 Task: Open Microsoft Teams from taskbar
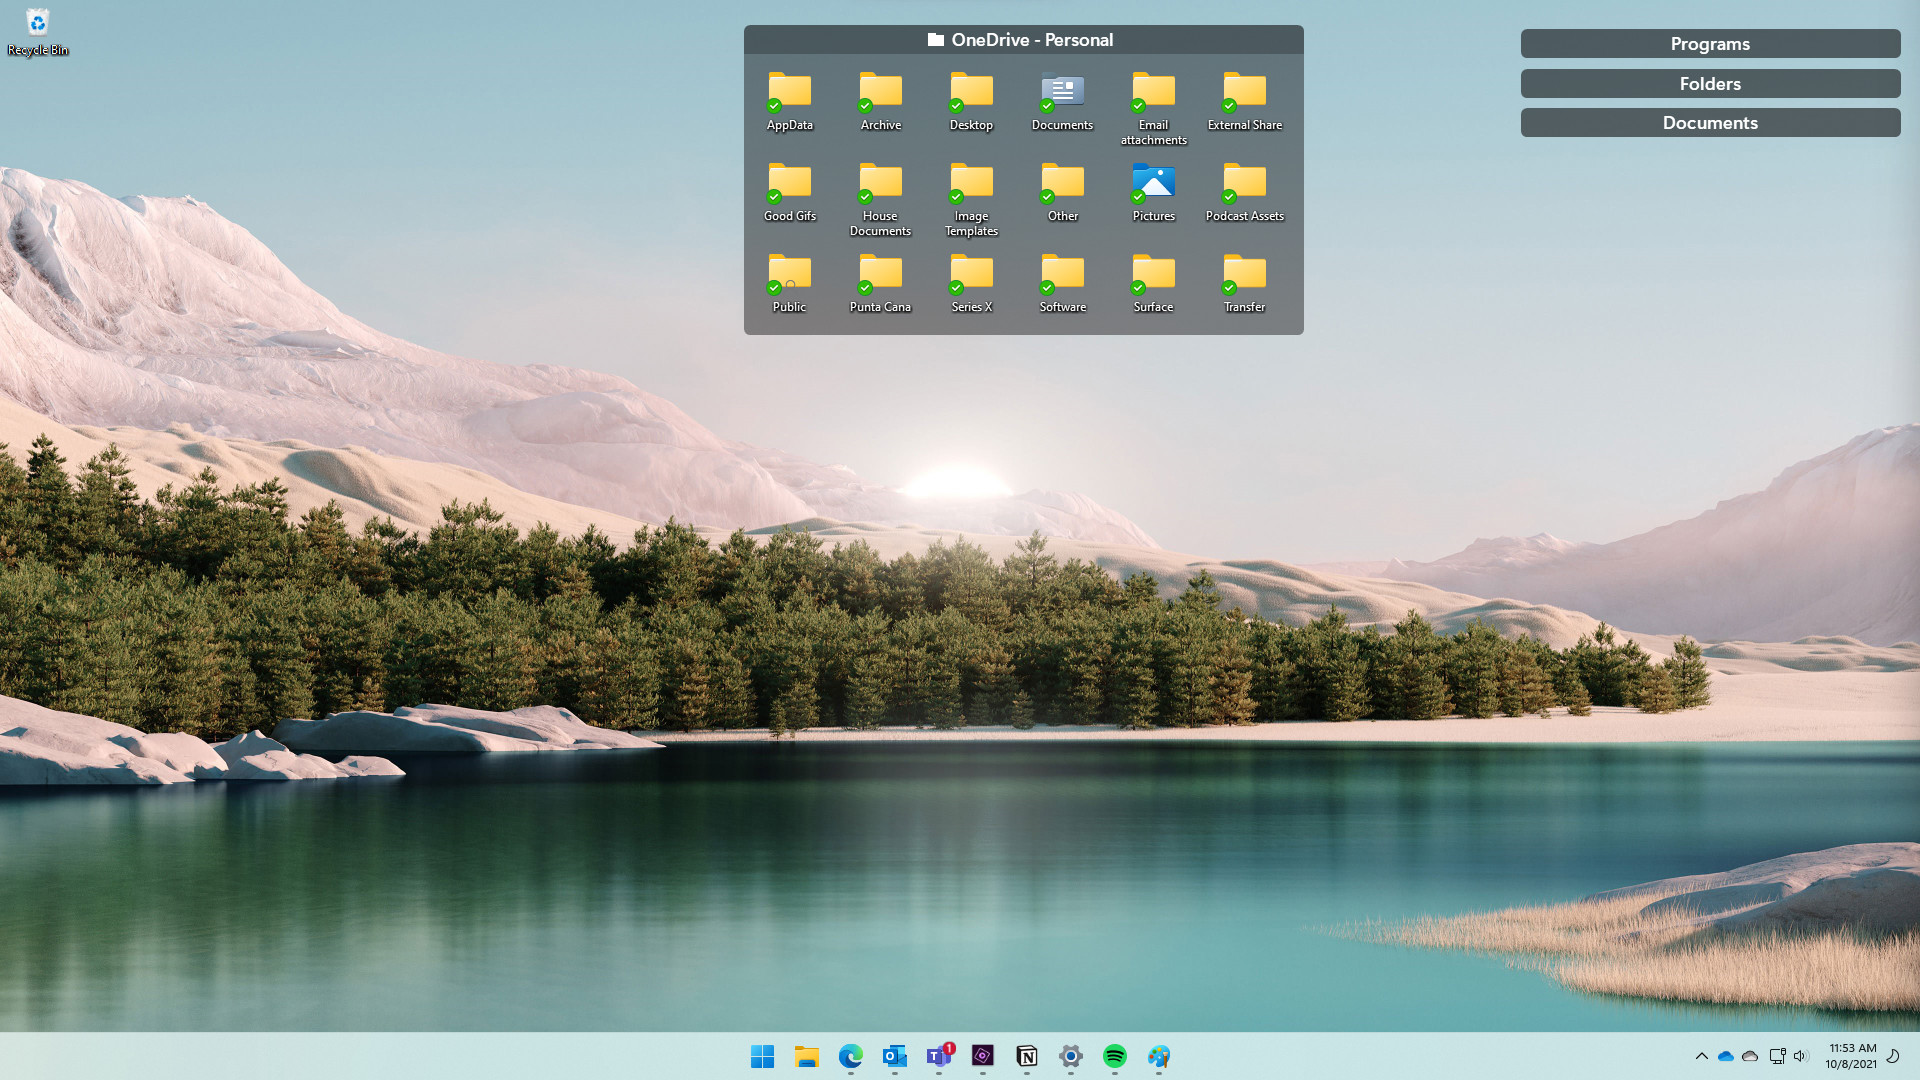click(x=938, y=1056)
